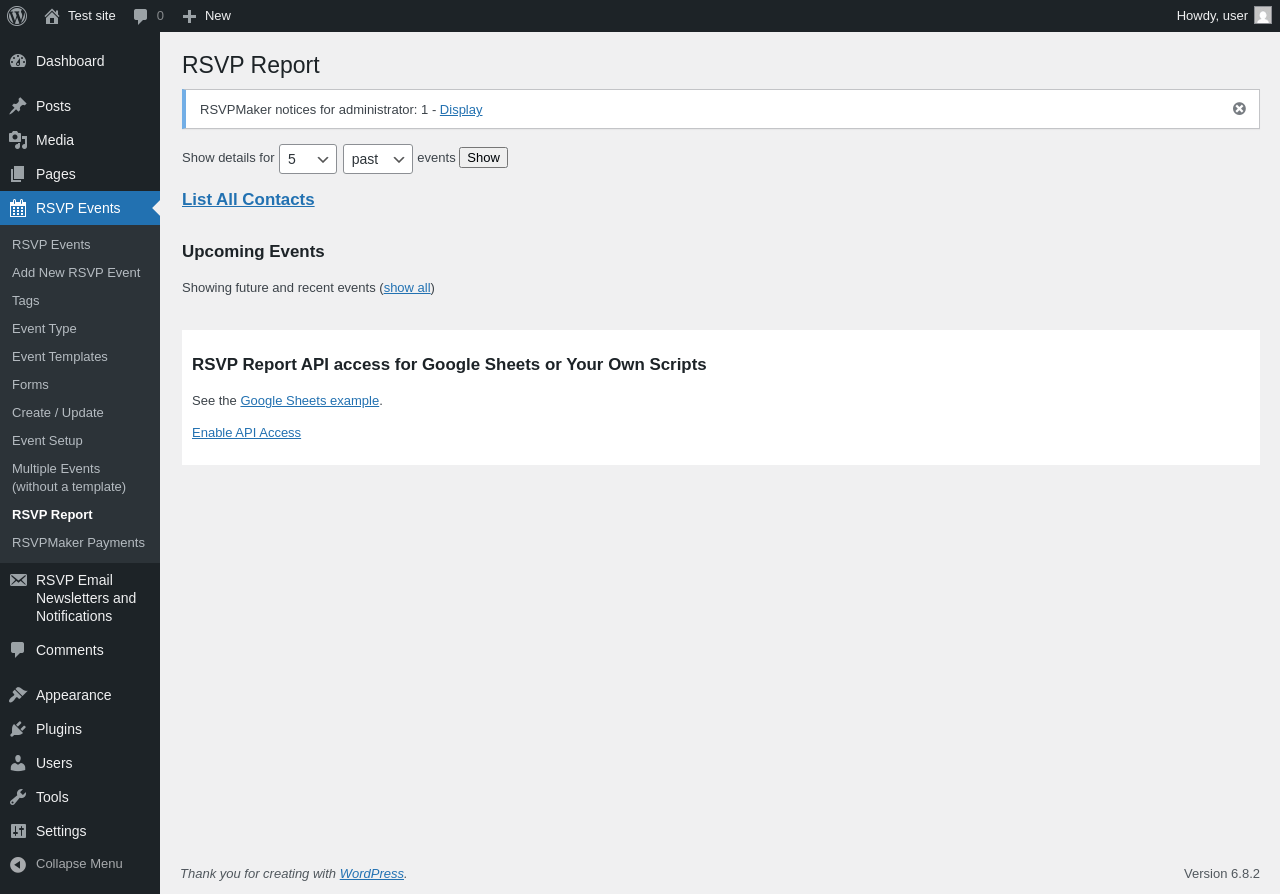Screen dimensions: 1280x894
Task: Click the Settings sliders icon
Action: tap(18, 831)
